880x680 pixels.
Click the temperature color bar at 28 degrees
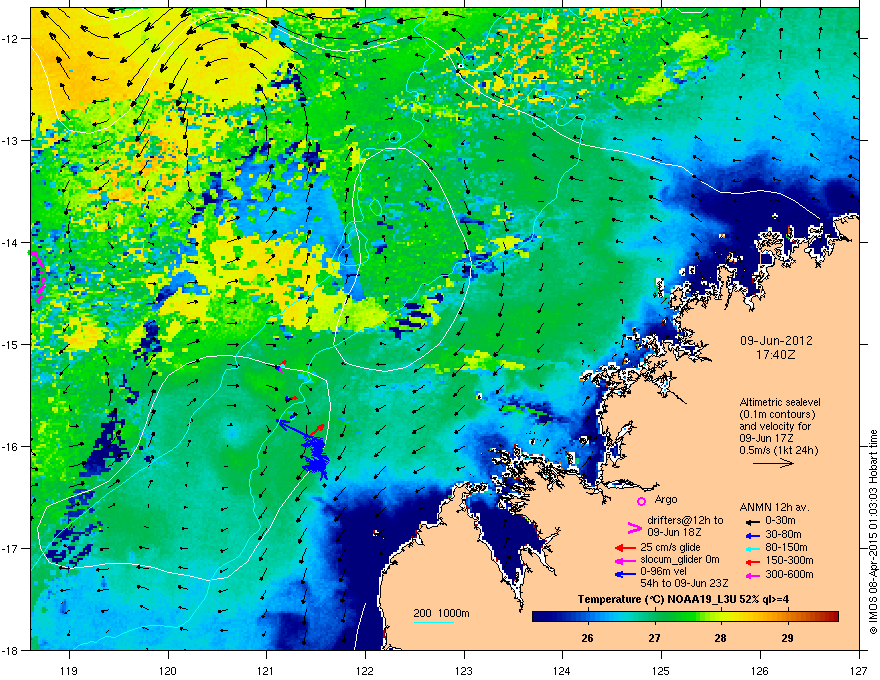pyautogui.click(x=721, y=617)
